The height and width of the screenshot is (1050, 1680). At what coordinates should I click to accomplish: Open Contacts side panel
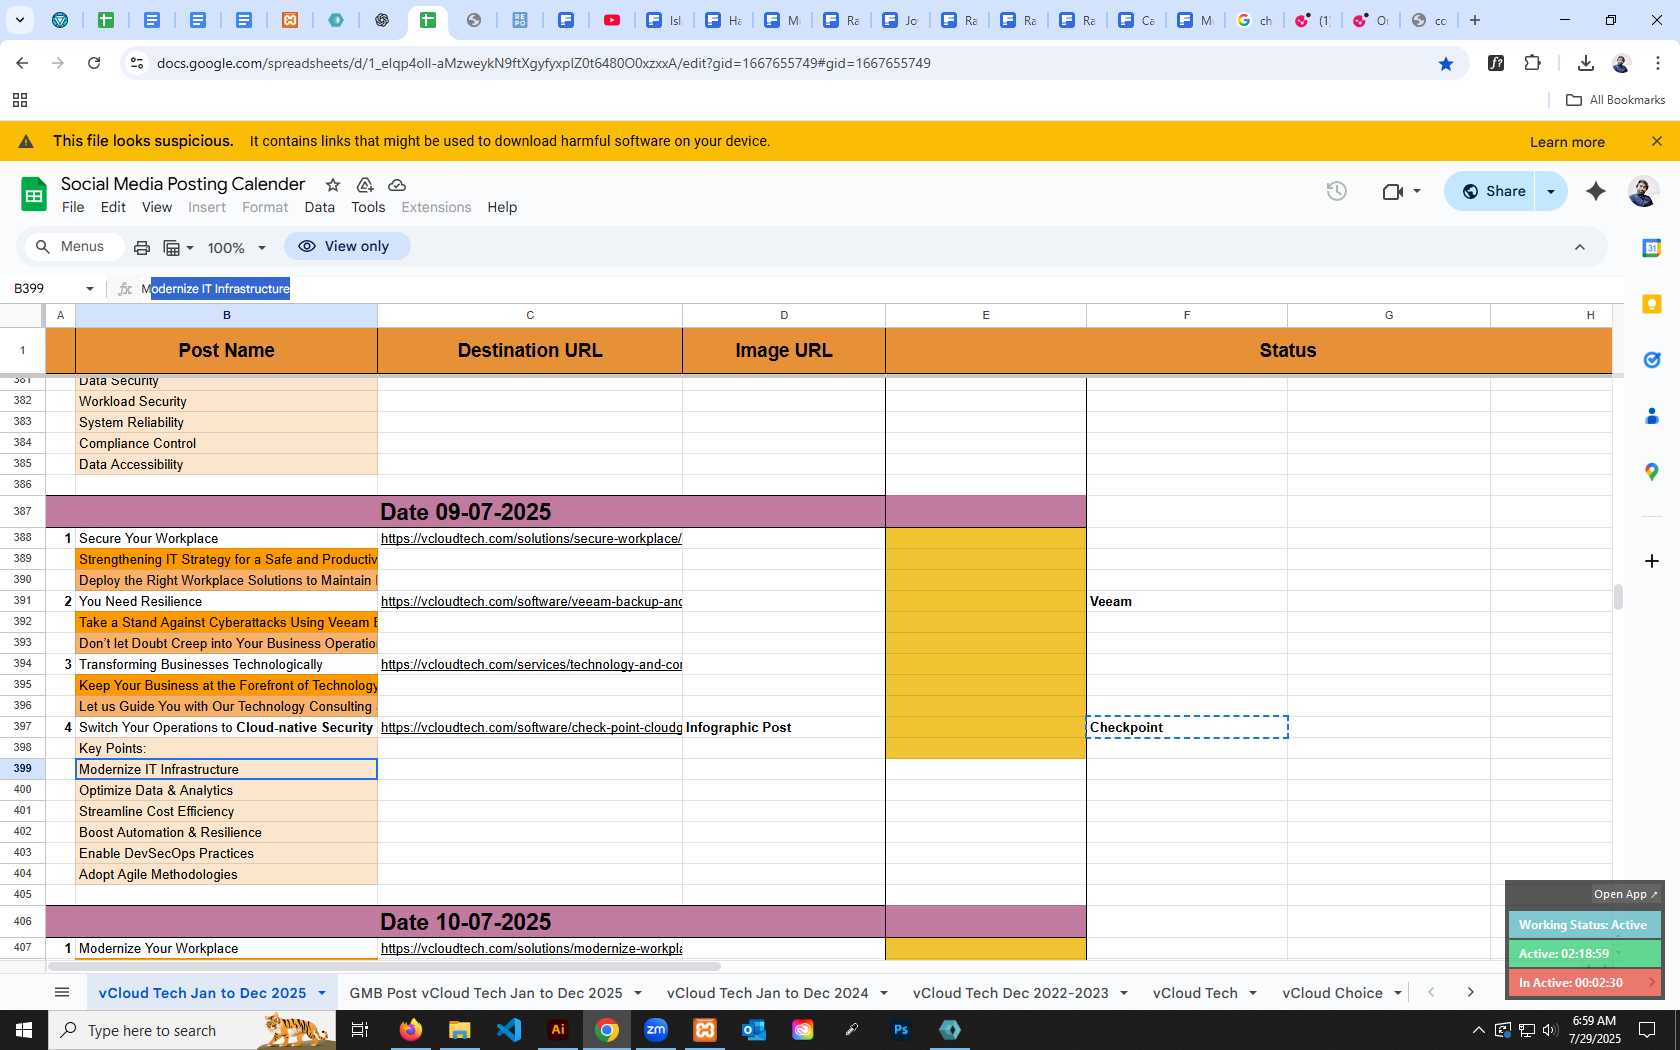pos(1652,416)
